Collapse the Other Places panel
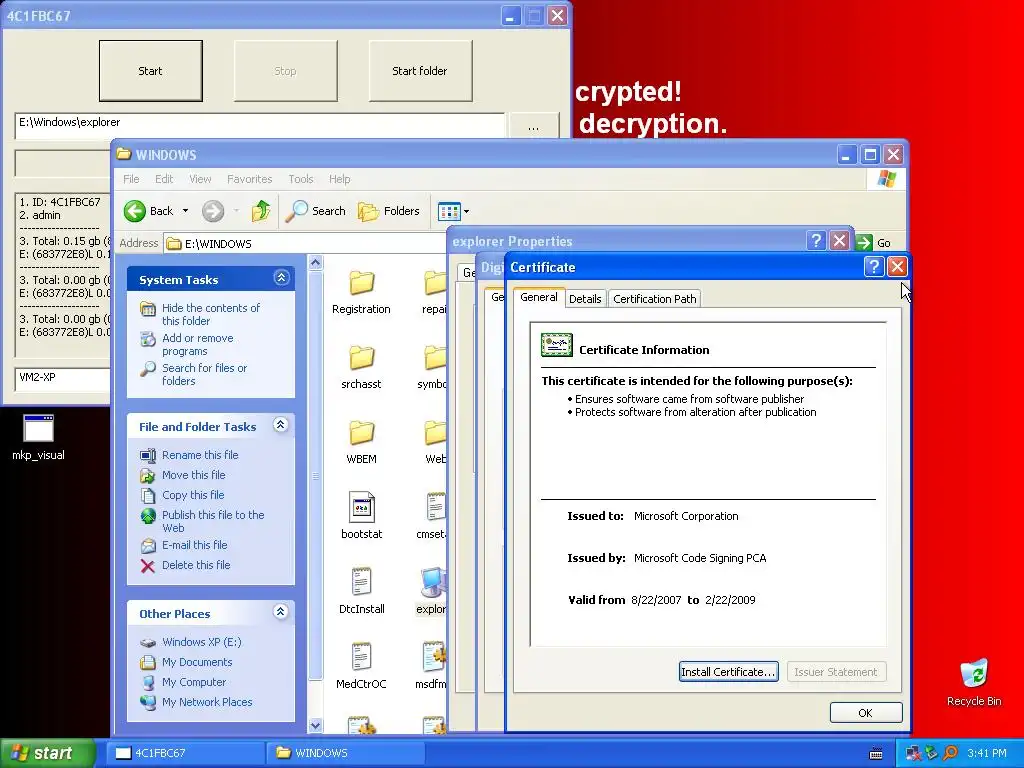Image resolution: width=1024 pixels, height=768 pixels. 281,612
